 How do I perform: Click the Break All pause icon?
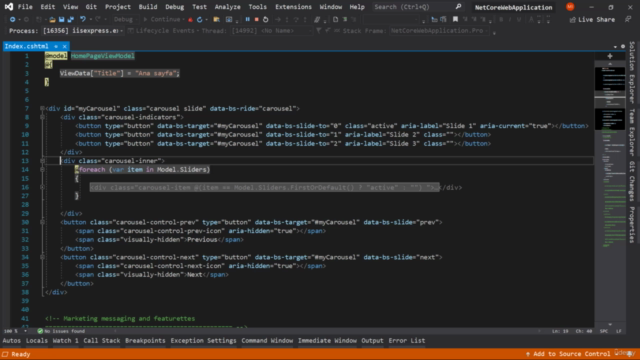[247, 19]
